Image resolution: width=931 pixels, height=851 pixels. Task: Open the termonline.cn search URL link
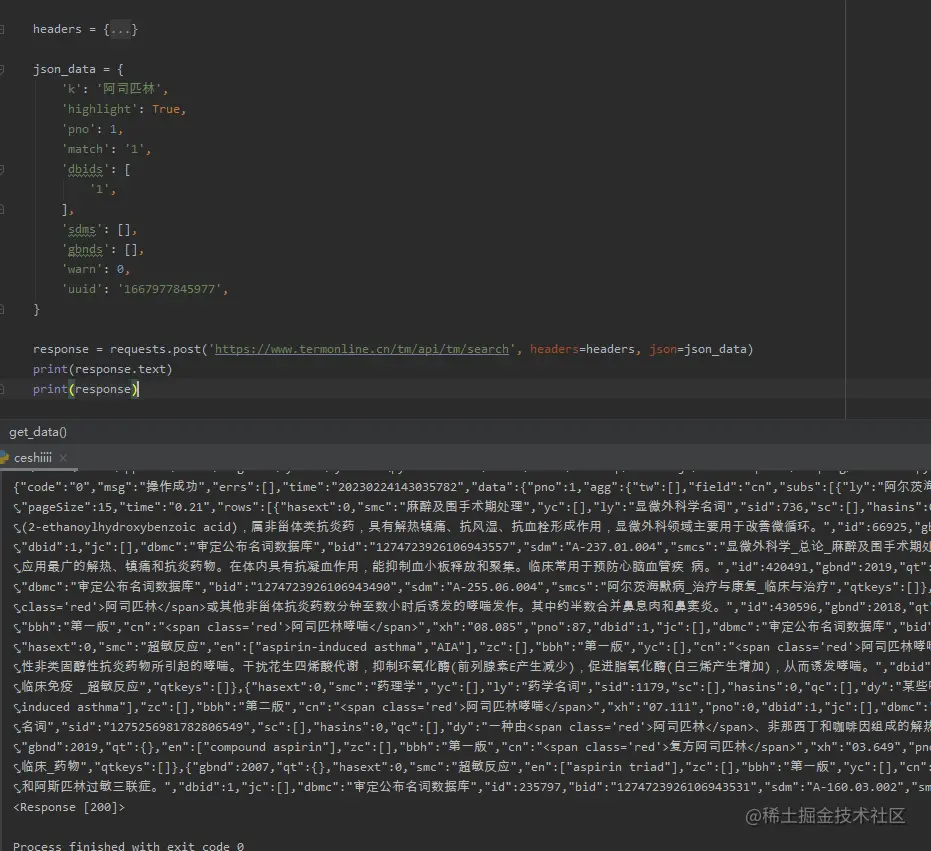pyautogui.click(x=362, y=349)
